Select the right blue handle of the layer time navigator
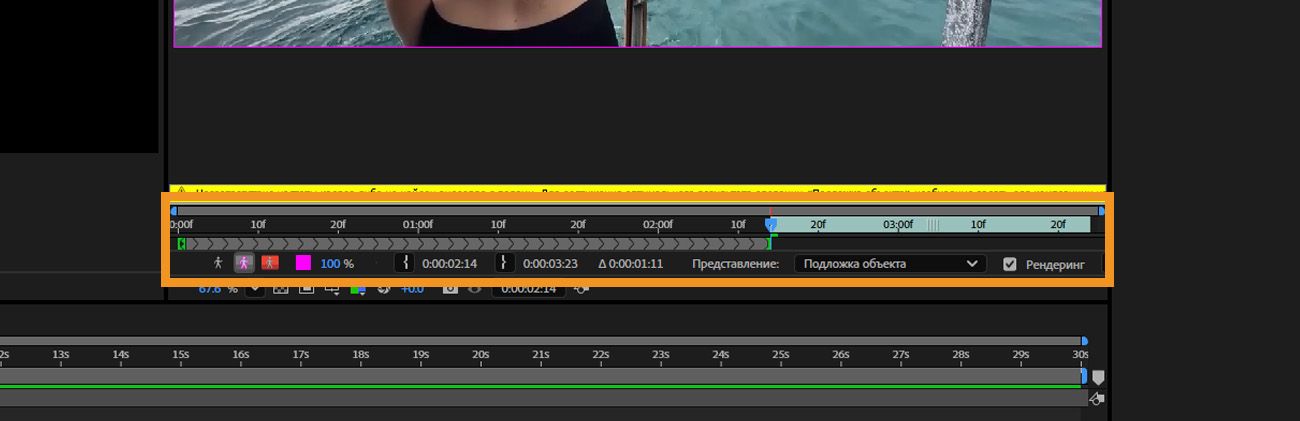1300x421 pixels. (x=1102, y=211)
